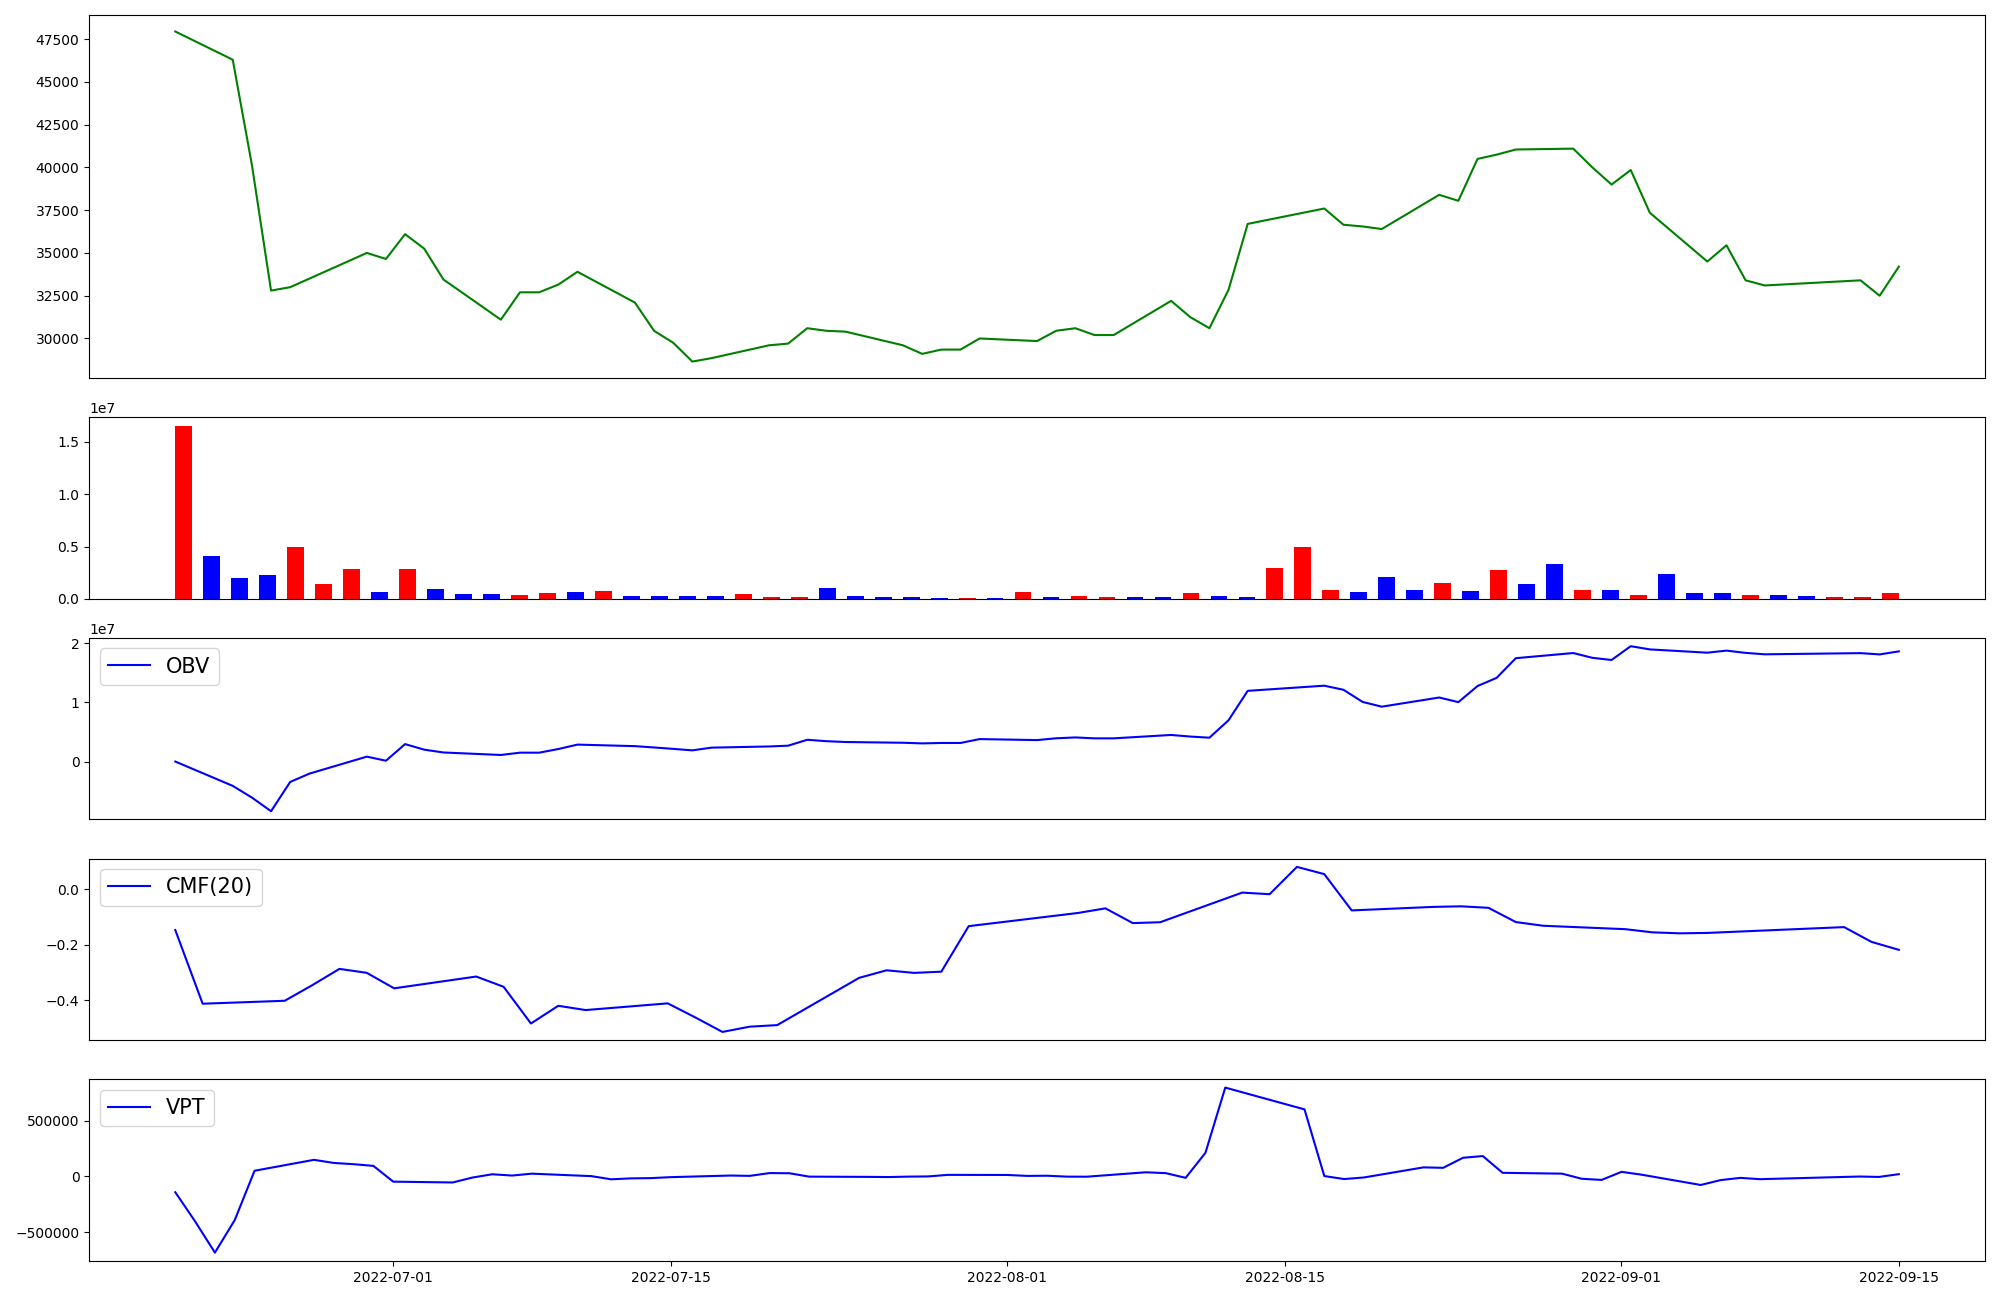Click the 1e7 exponent above the volume chart
The image size is (2000, 1300).
point(102,408)
